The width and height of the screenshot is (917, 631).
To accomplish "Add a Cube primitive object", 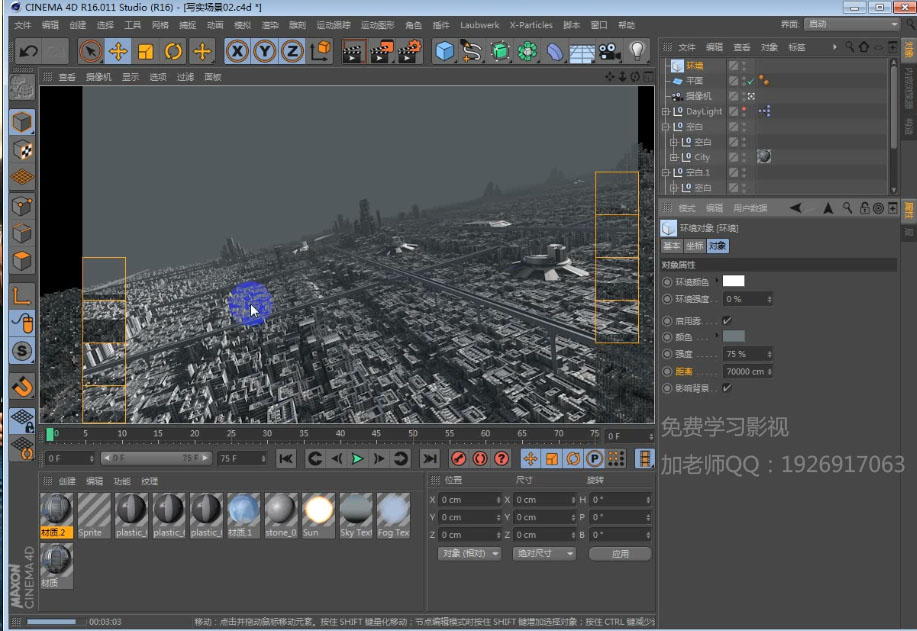I will 444,51.
